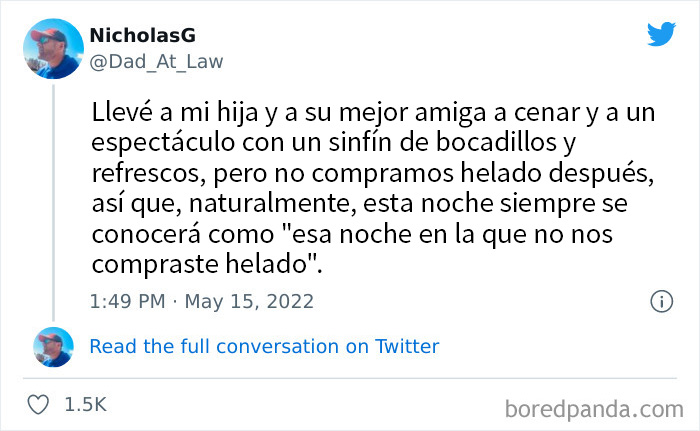Read the full conversation on Twitter
Screen dimensions: 700x431
[x=264, y=347]
